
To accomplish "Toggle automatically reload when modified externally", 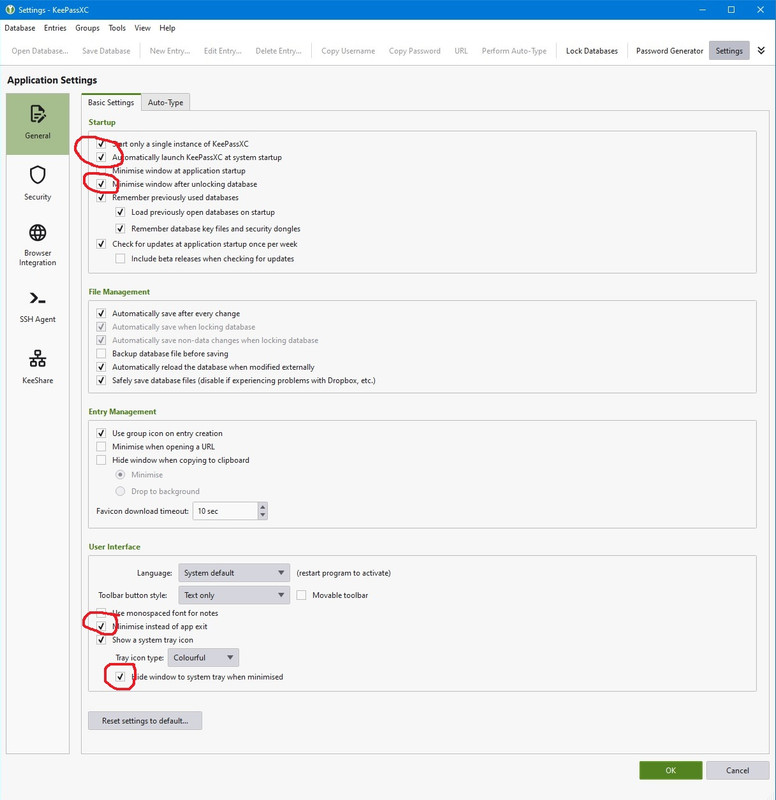I will 101,367.
